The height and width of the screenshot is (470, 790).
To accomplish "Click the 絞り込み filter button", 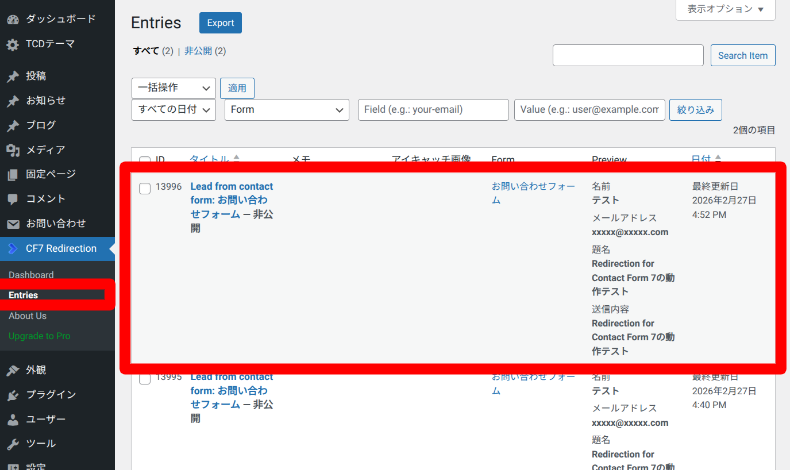I will pyautogui.click(x=695, y=110).
